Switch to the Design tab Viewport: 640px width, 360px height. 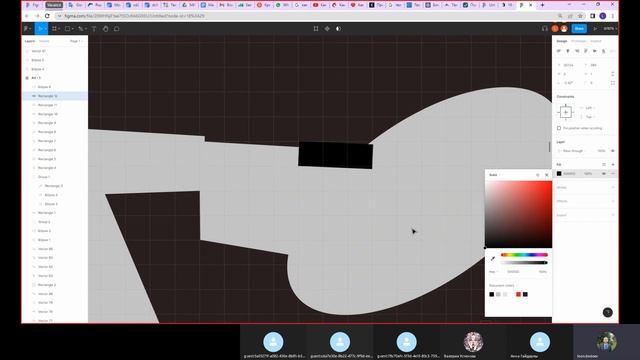pyautogui.click(x=562, y=41)
